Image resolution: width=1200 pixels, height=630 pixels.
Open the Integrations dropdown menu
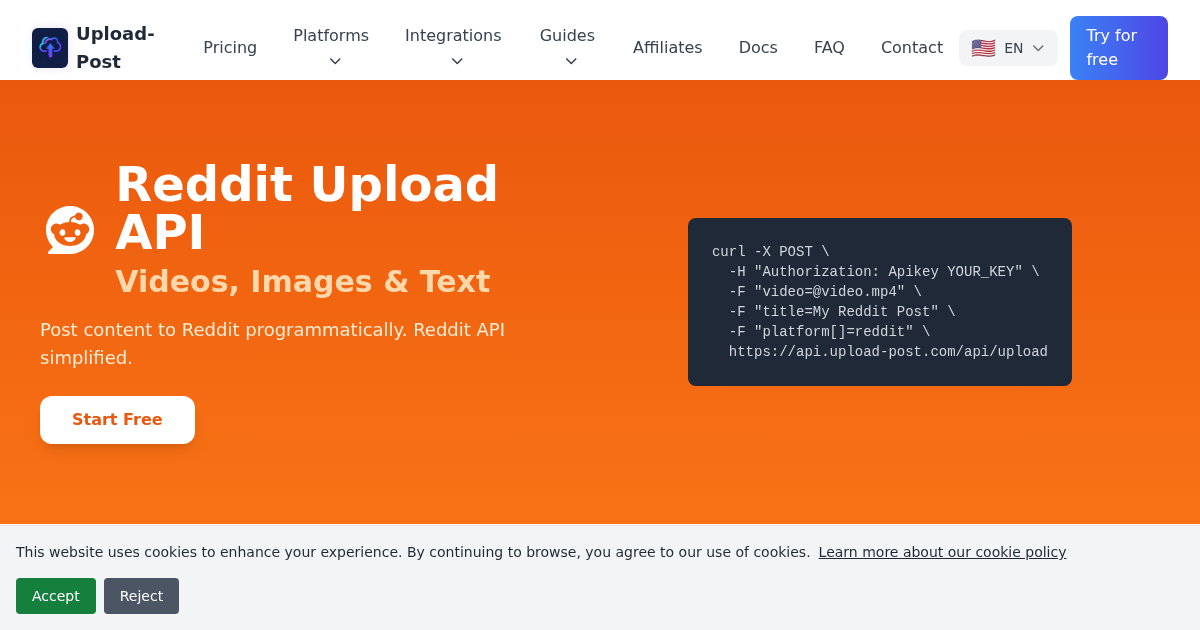(x=453, y=47)
